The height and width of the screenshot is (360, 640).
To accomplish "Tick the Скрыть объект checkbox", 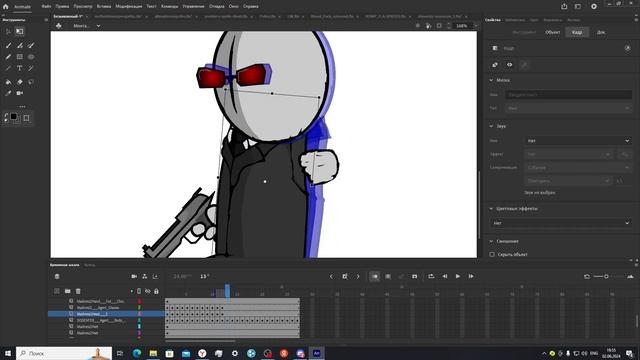I will click(492, 254).
